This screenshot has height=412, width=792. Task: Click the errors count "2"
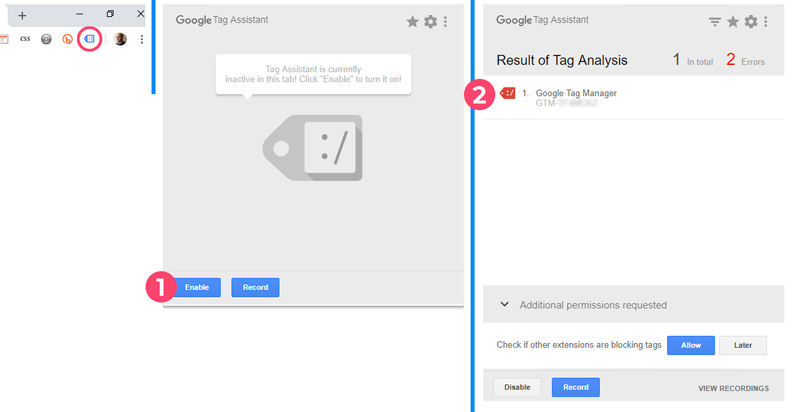[x=730, y=60]
